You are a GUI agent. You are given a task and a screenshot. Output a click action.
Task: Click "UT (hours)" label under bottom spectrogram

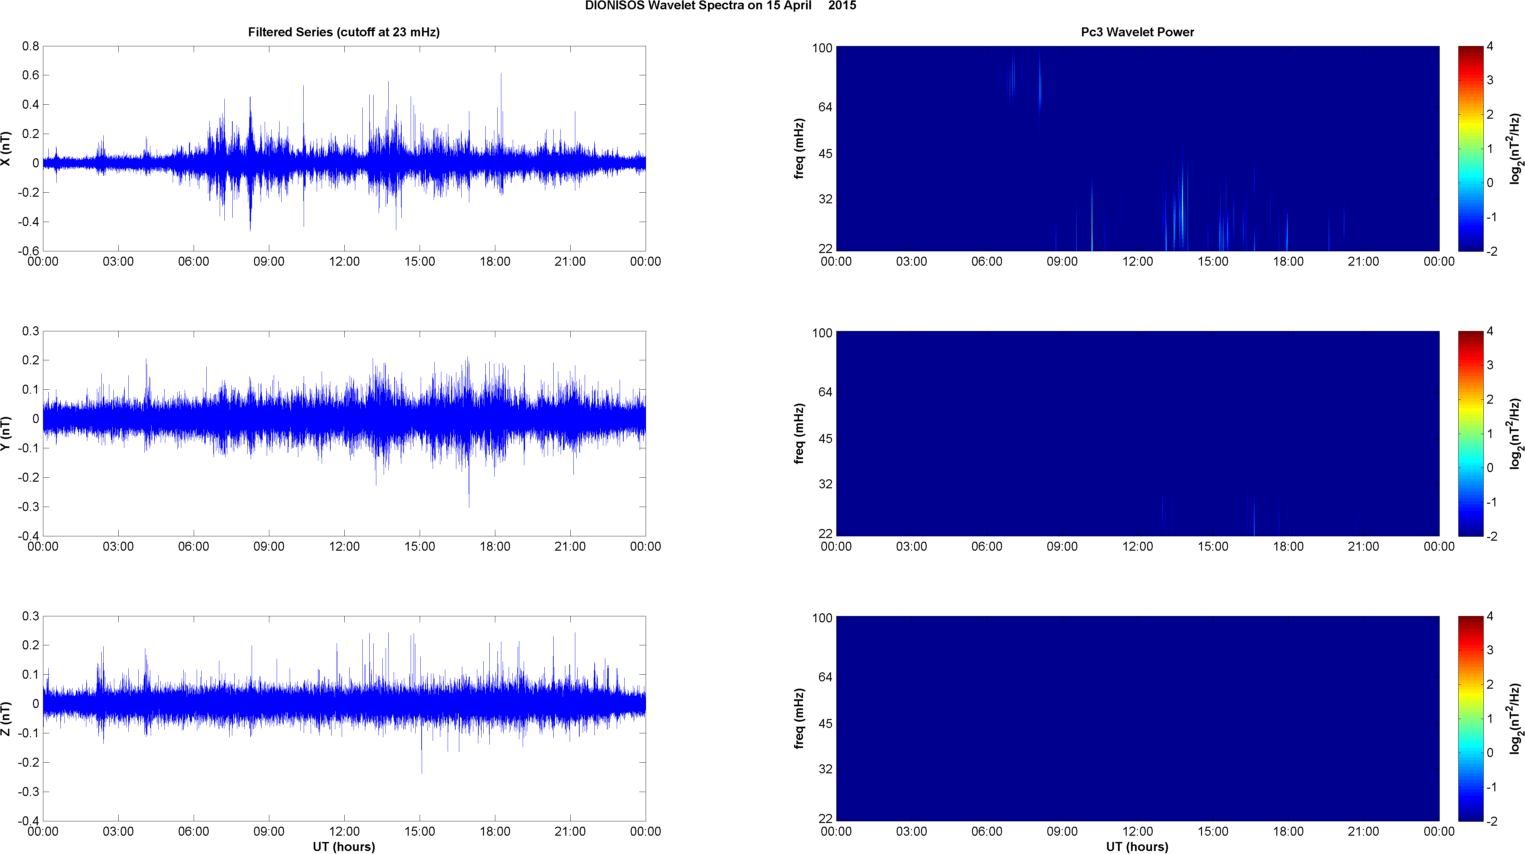point(1137,846)
